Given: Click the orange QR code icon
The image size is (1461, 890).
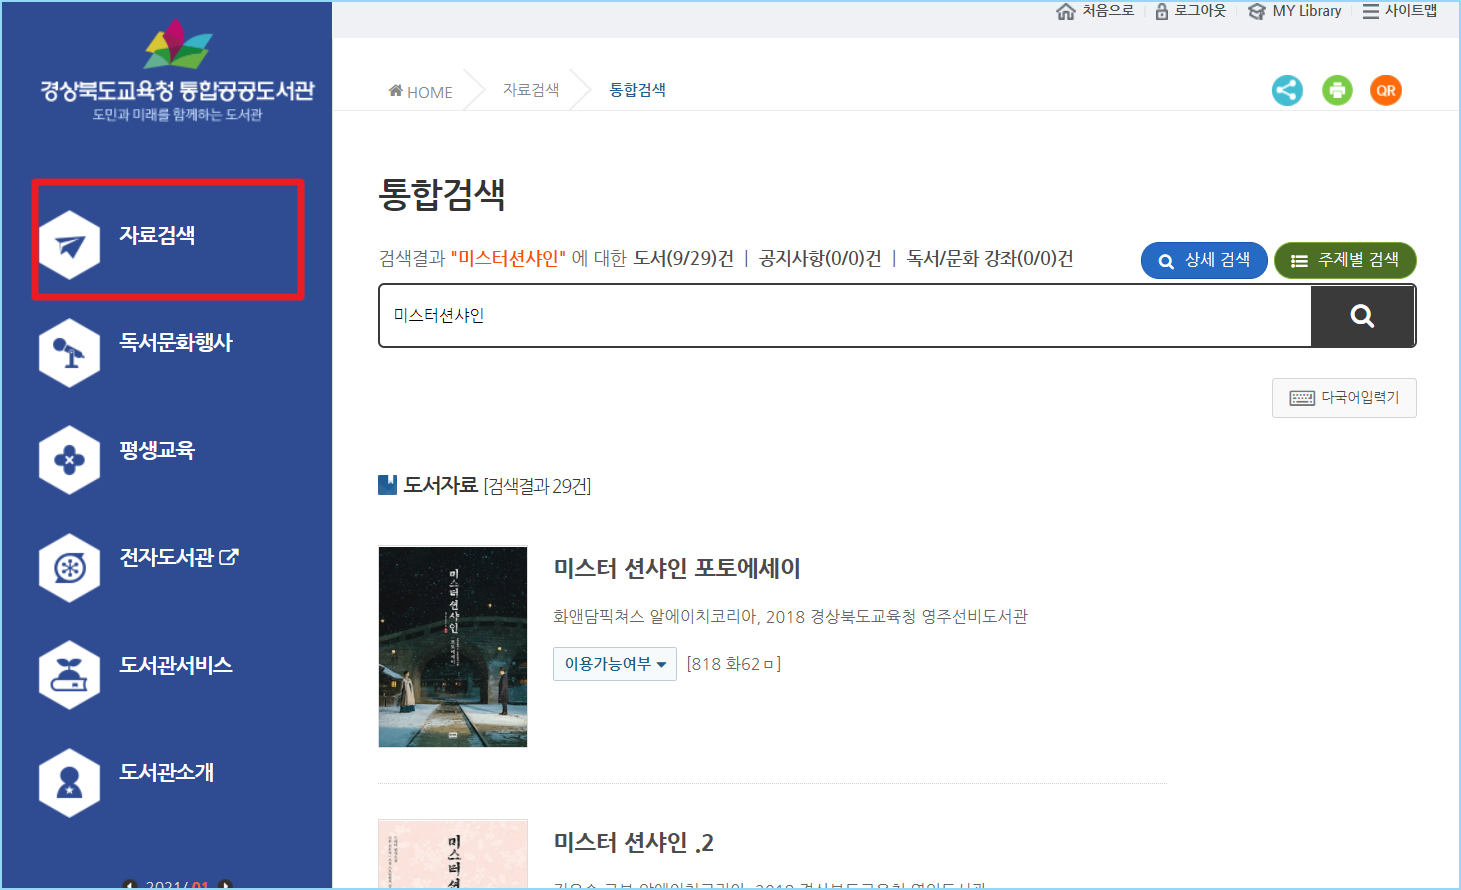Looking at the screenshot, I should click(1386, 90).
